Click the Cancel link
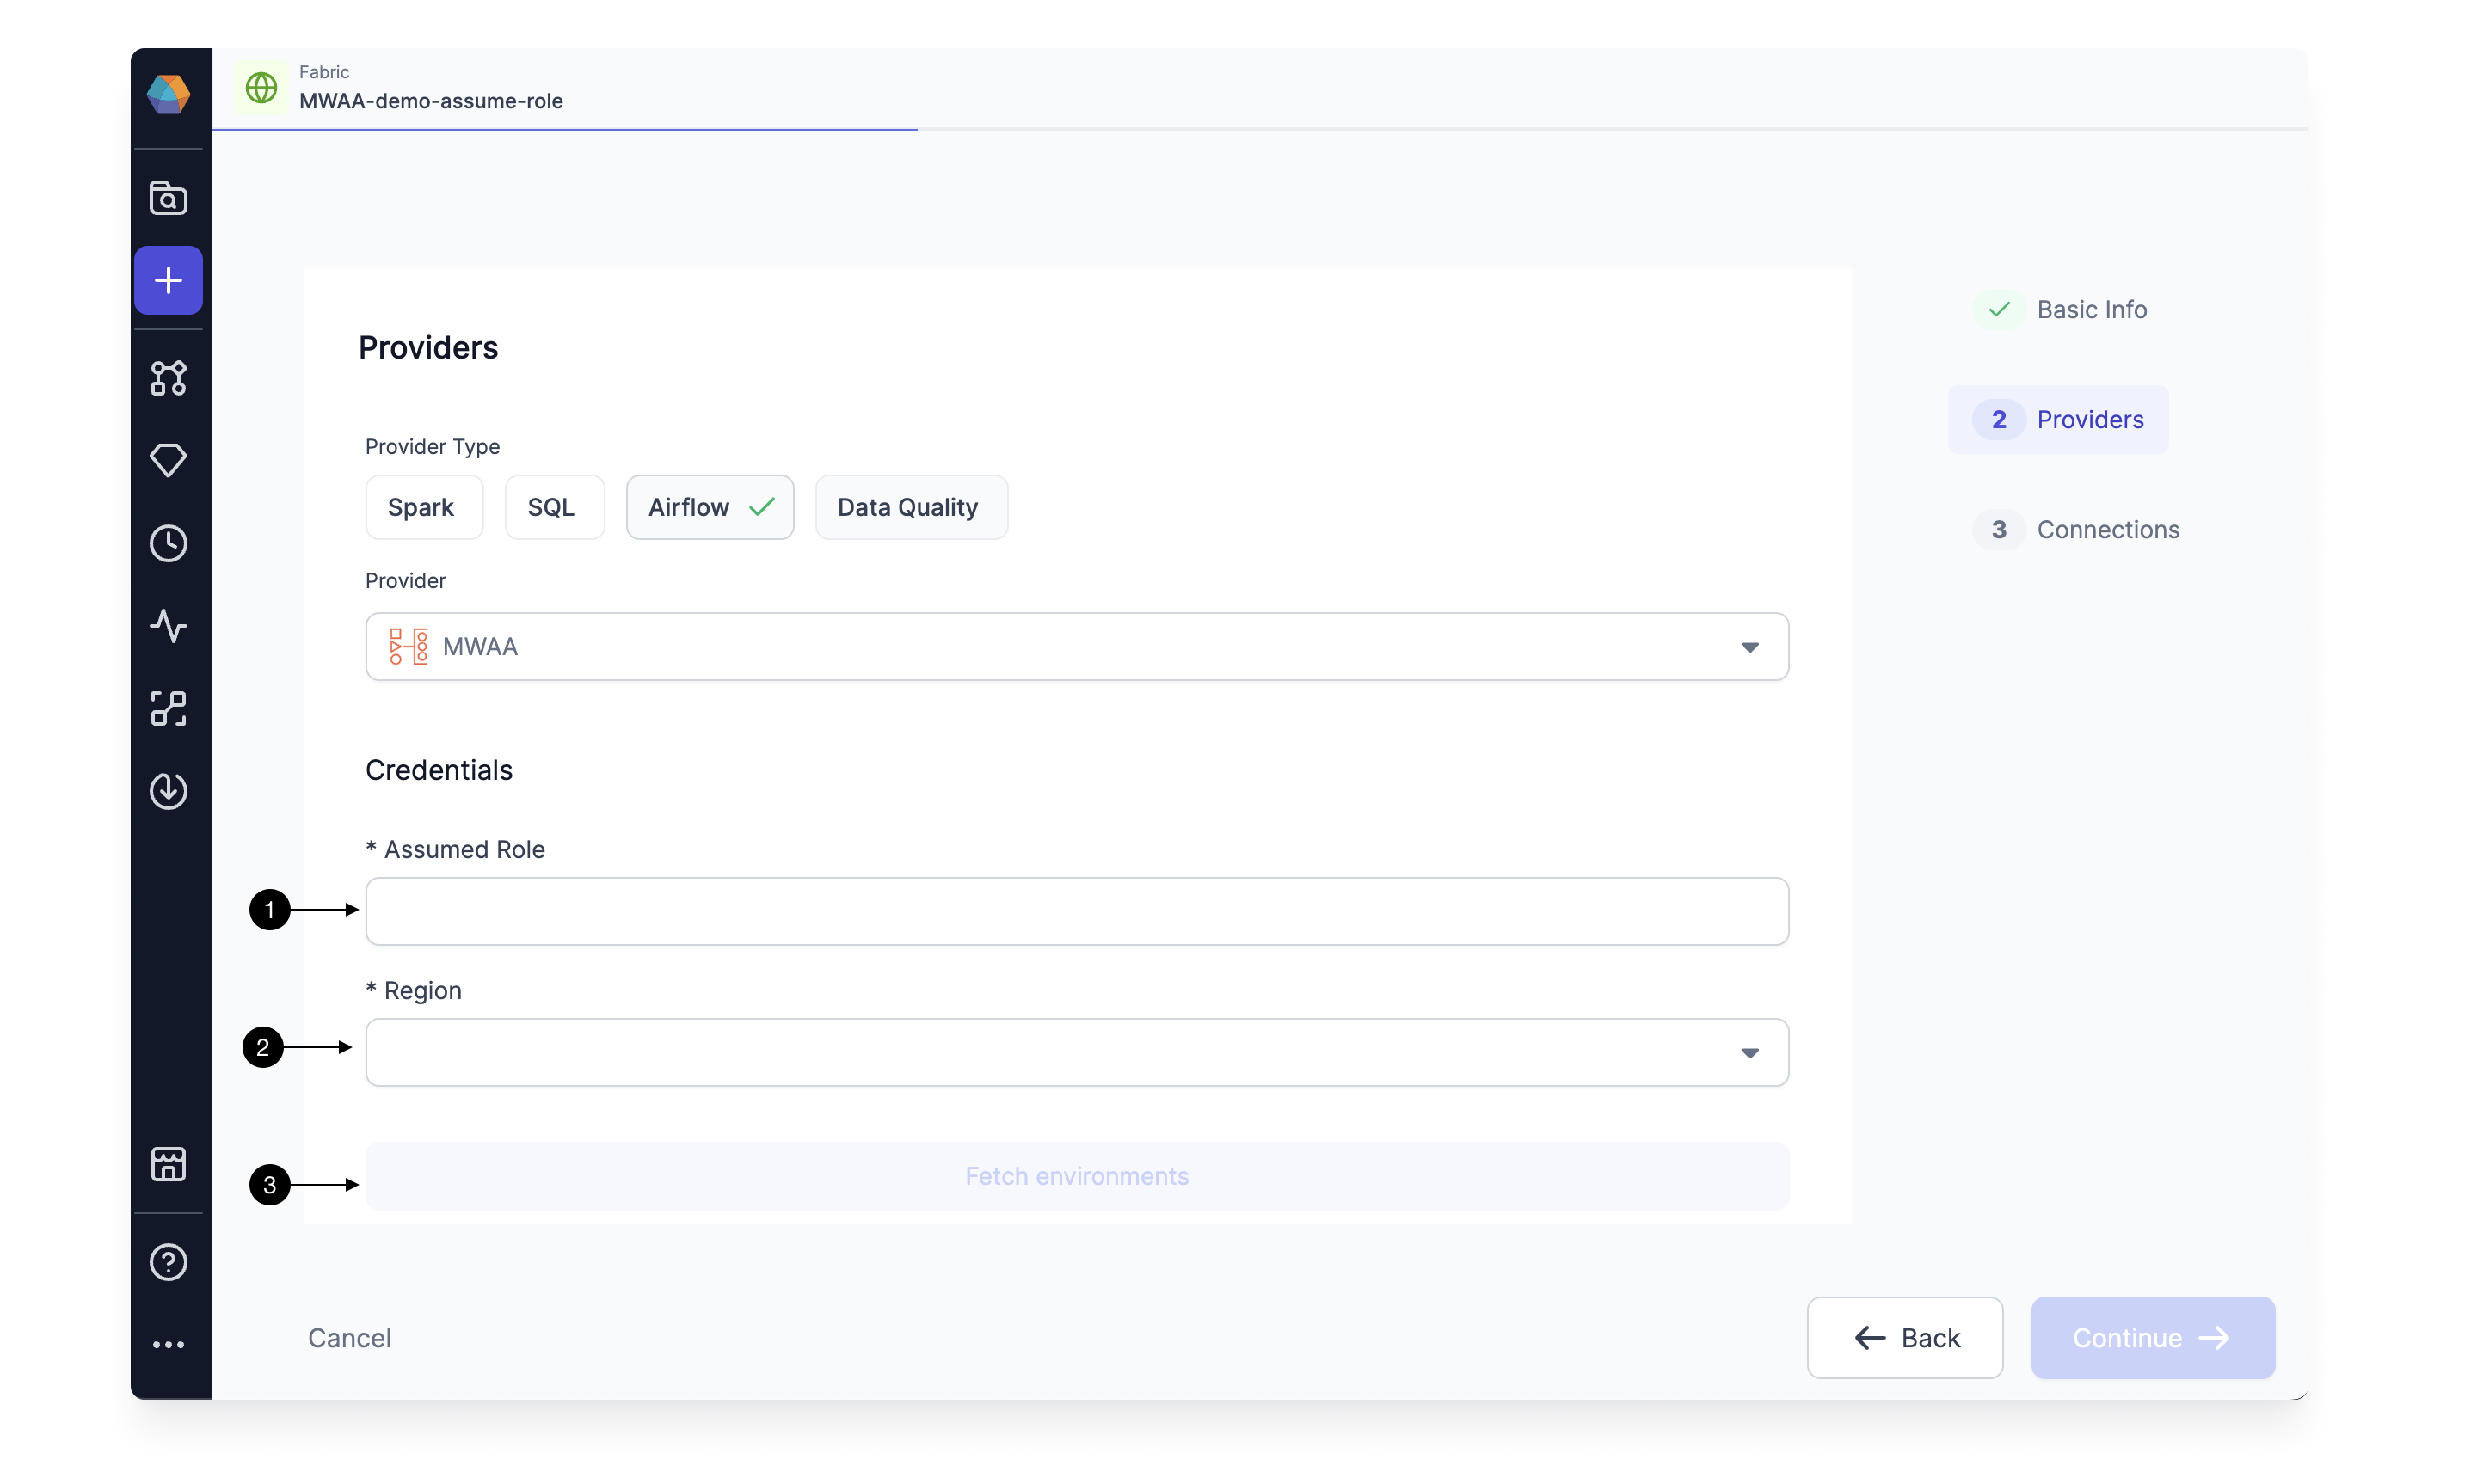This screenshot has width=2477, height=1484. 349,1338
